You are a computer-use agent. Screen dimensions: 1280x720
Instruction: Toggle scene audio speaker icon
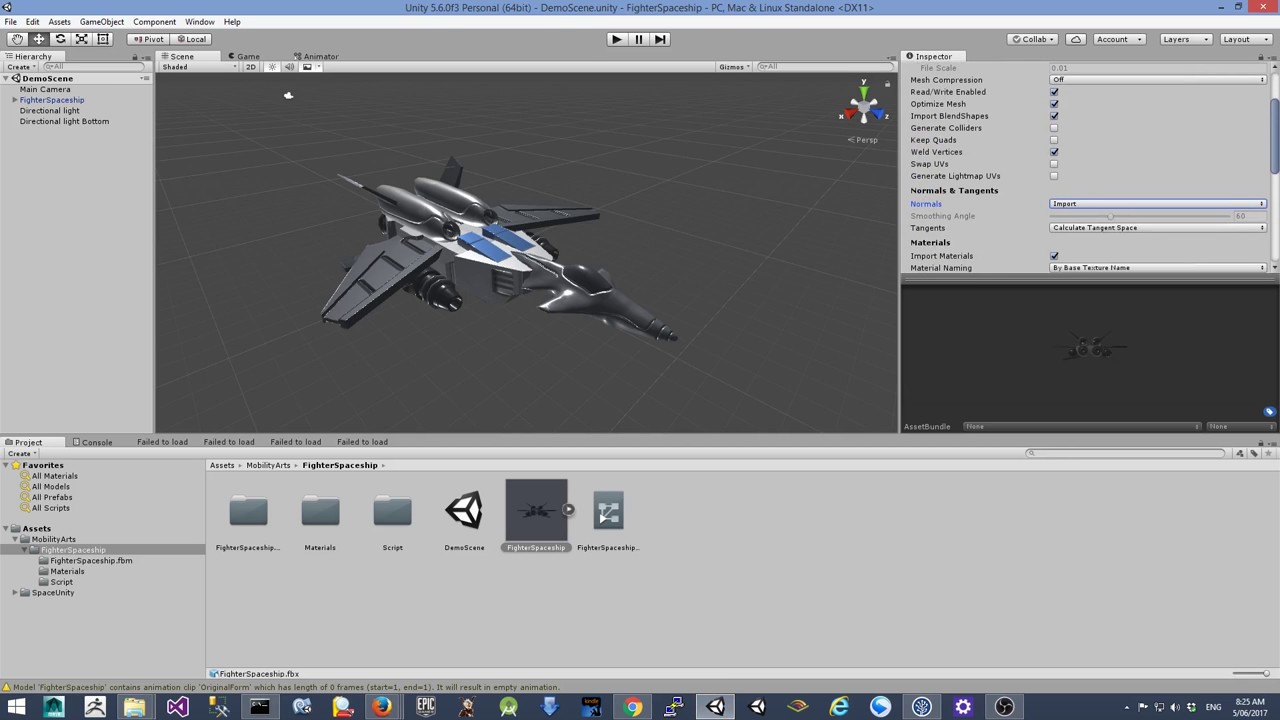pyautogui.click(x=289, y=67)
